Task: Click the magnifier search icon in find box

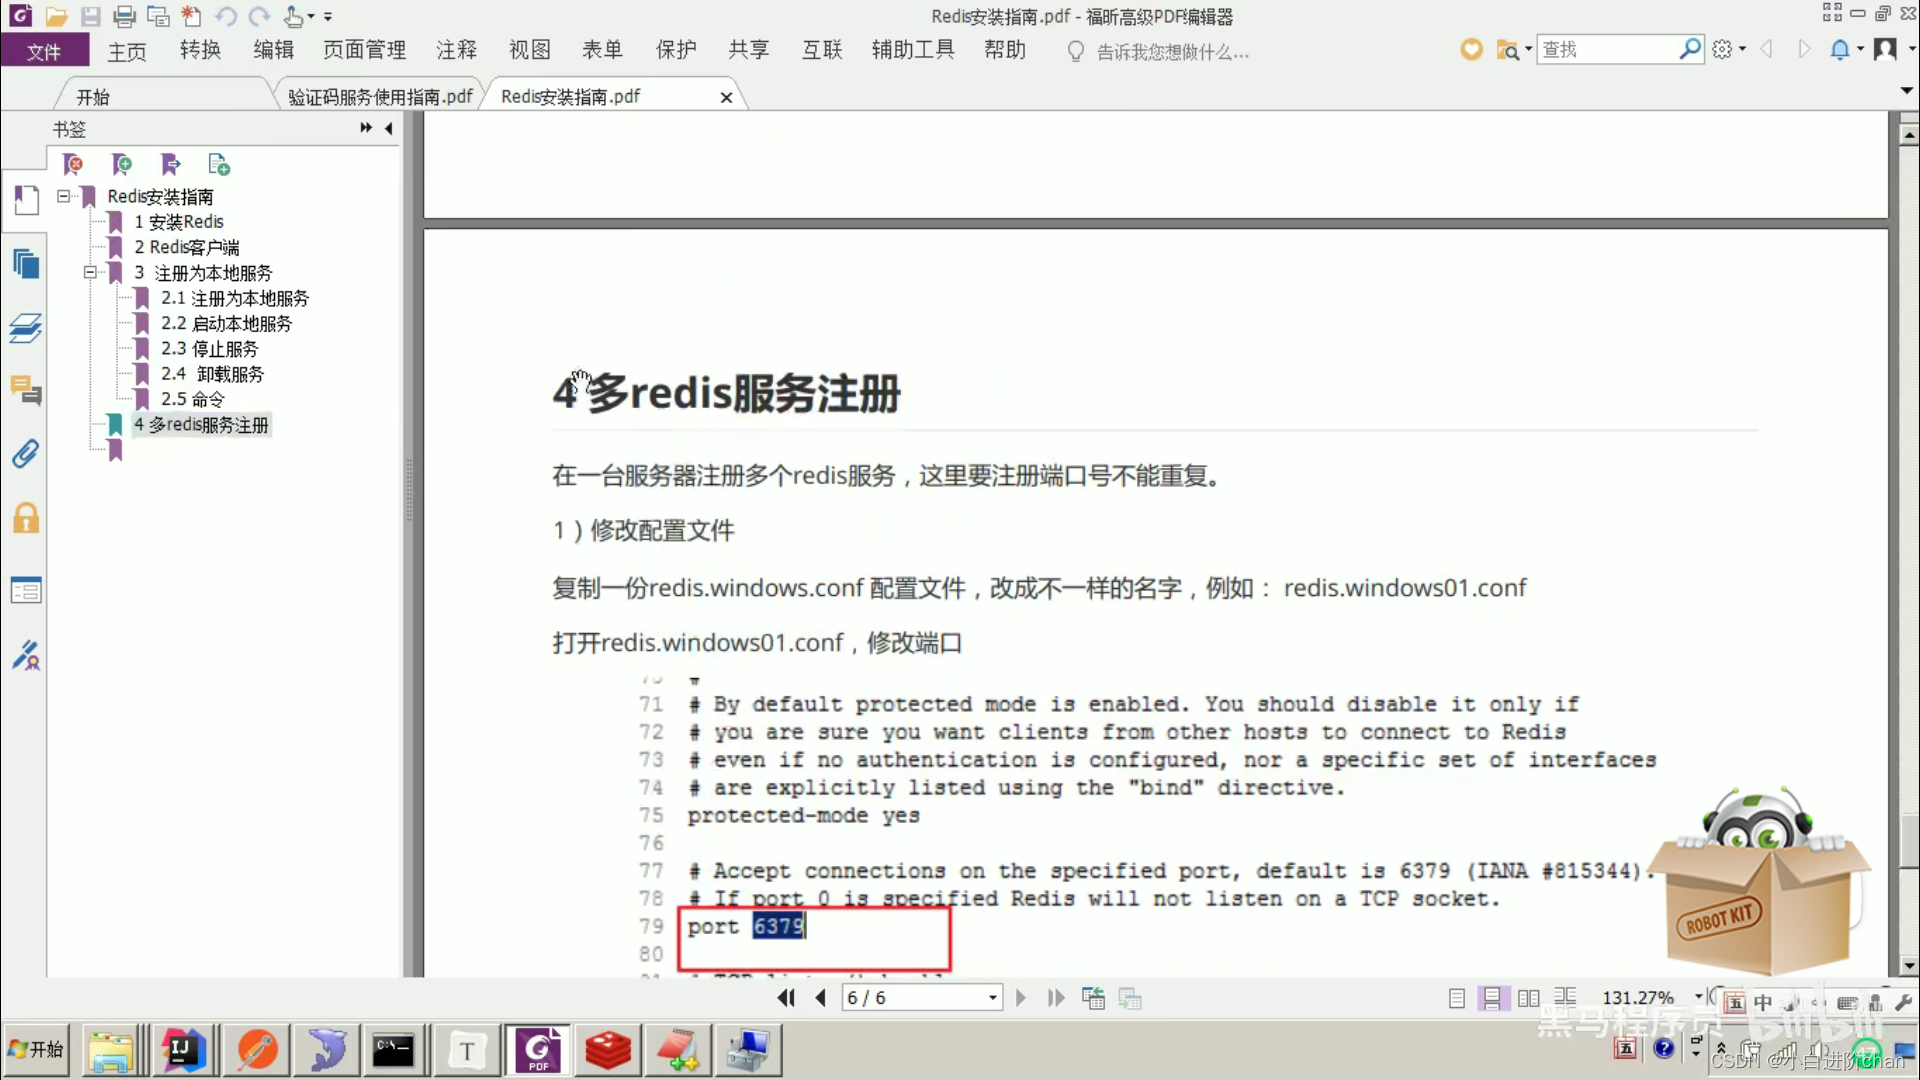Action: pyautogui.click(x=1690, y=48)
